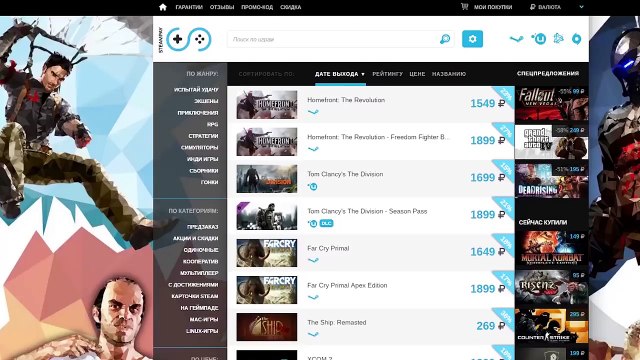Click the search magnifier icon
This screenshot has height=360, width=640.
(x=445, y=39)
